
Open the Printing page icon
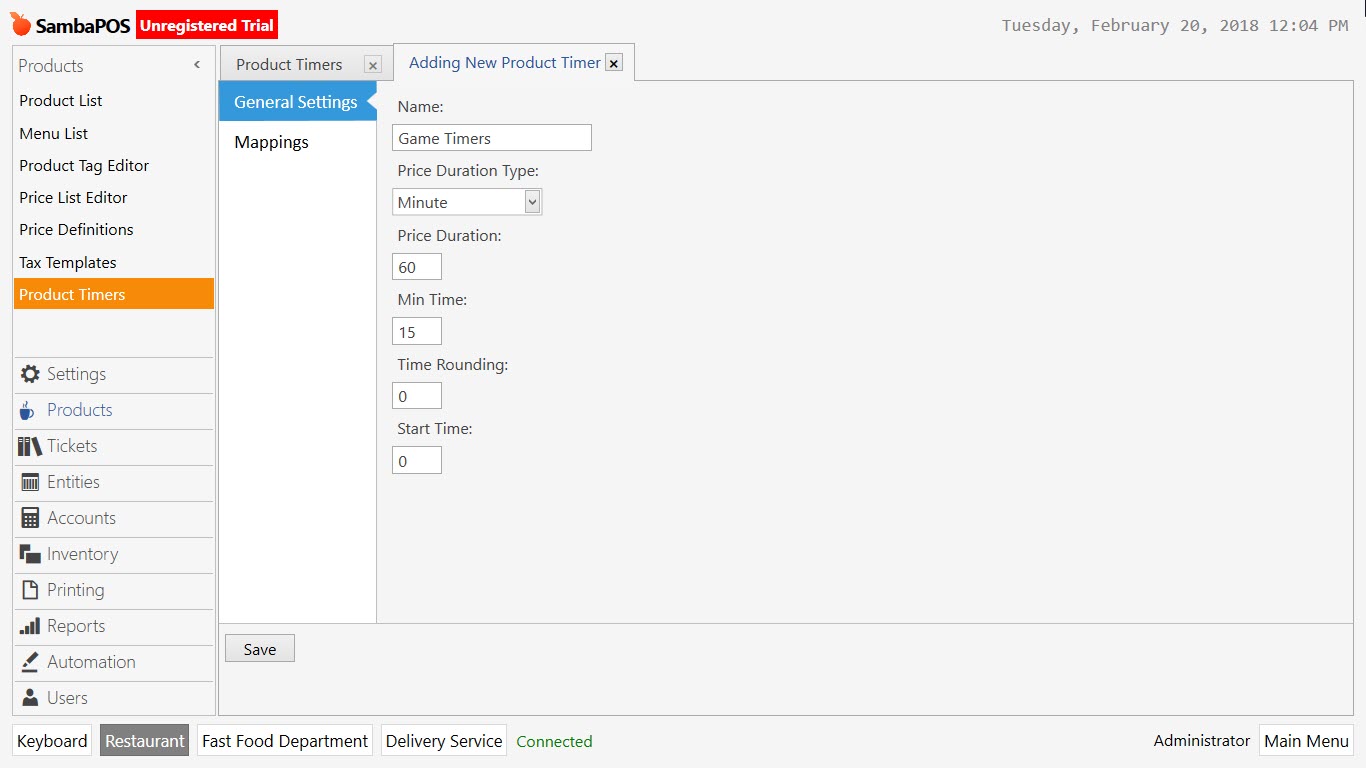click(30, 590)
